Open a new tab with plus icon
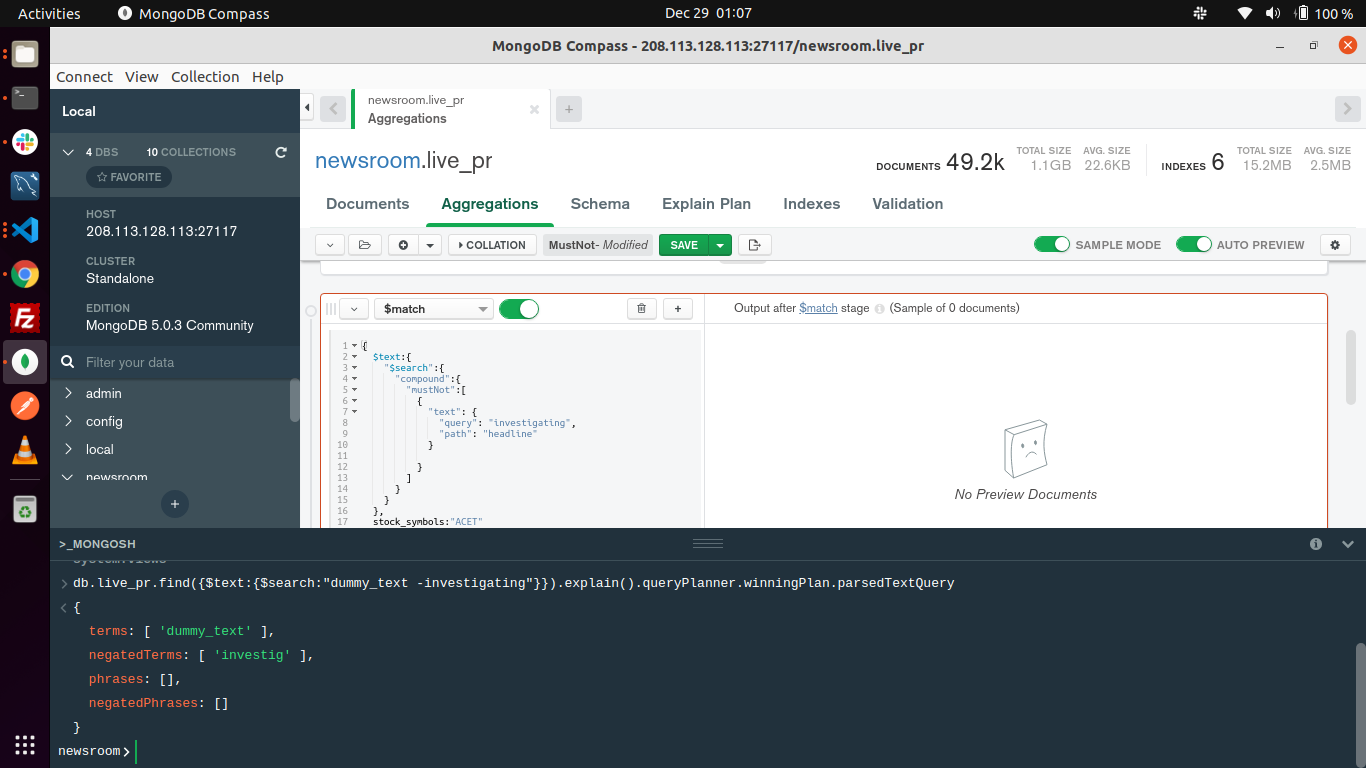This screenshot has height=768, width=1366. tap(568, 109)
